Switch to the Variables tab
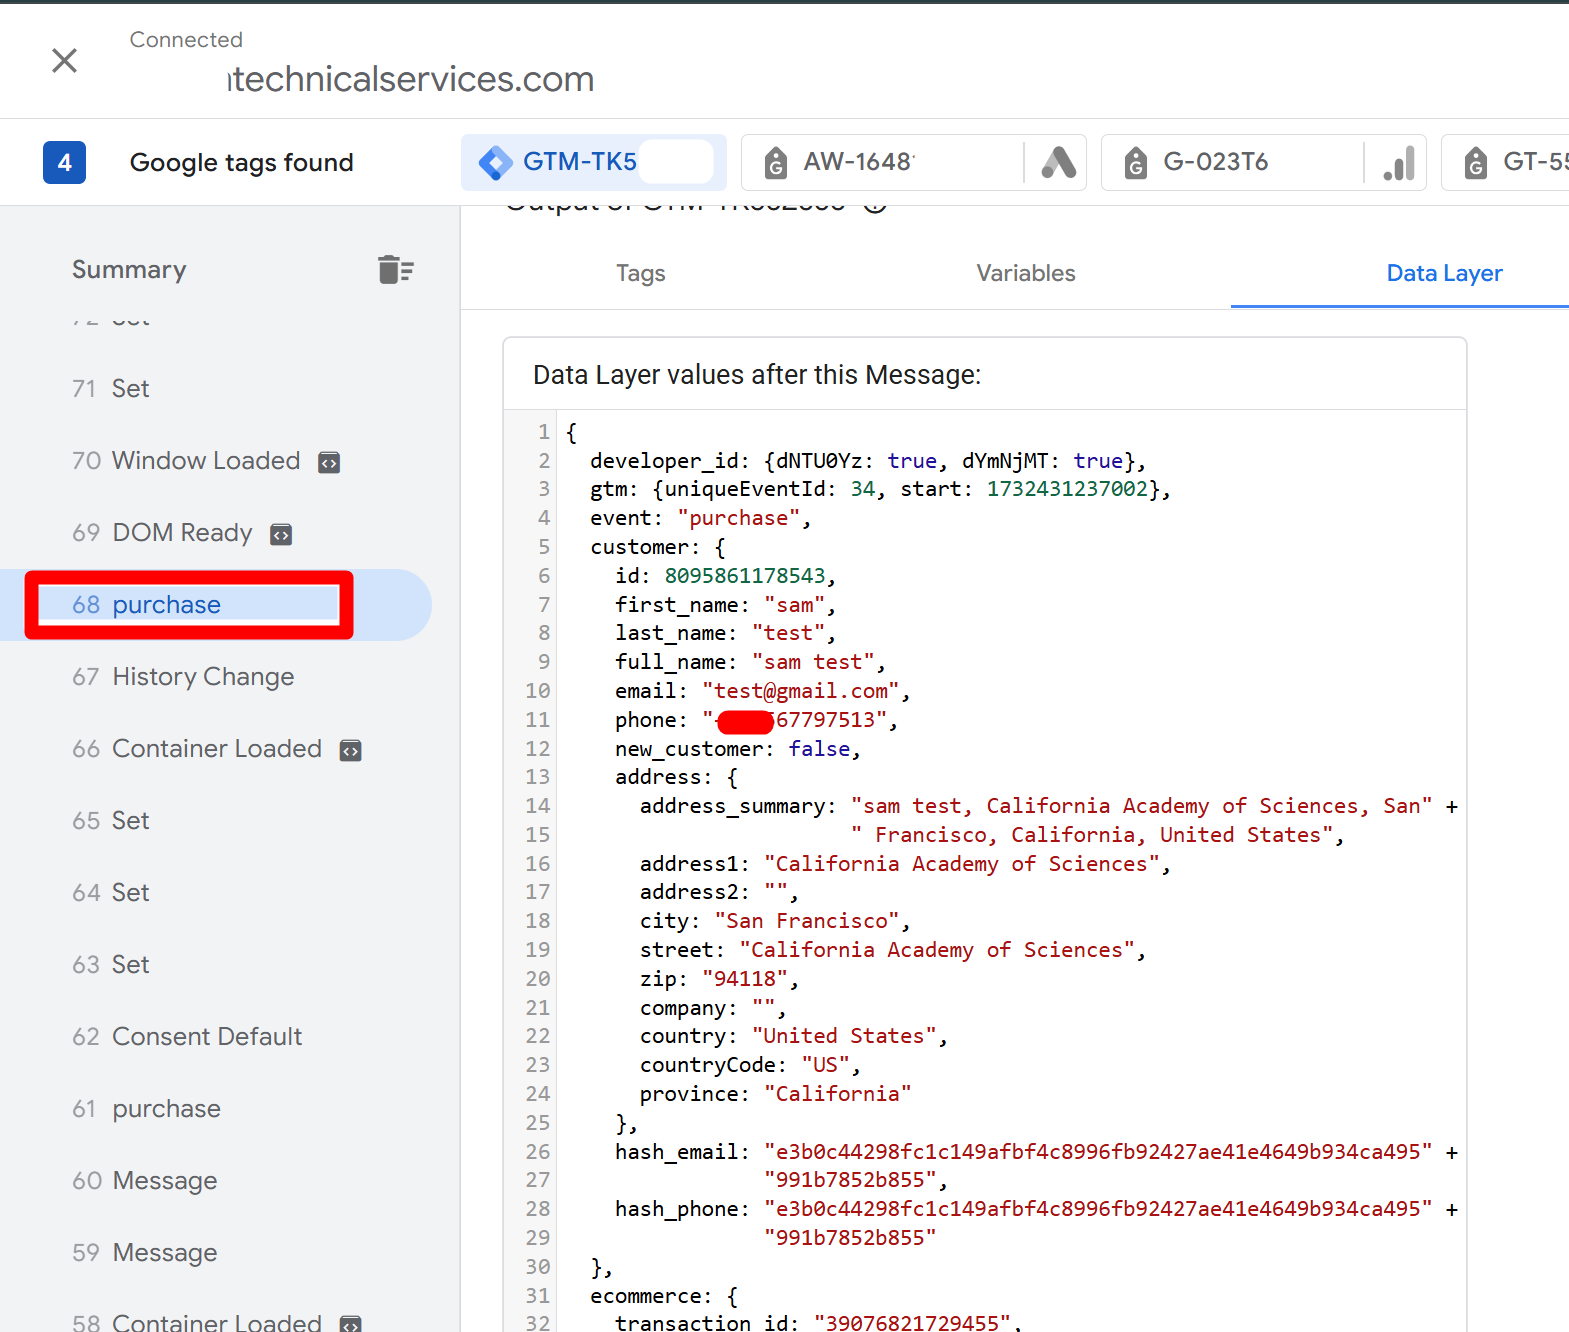The image size is (1569, 1332). (1025, 273)
